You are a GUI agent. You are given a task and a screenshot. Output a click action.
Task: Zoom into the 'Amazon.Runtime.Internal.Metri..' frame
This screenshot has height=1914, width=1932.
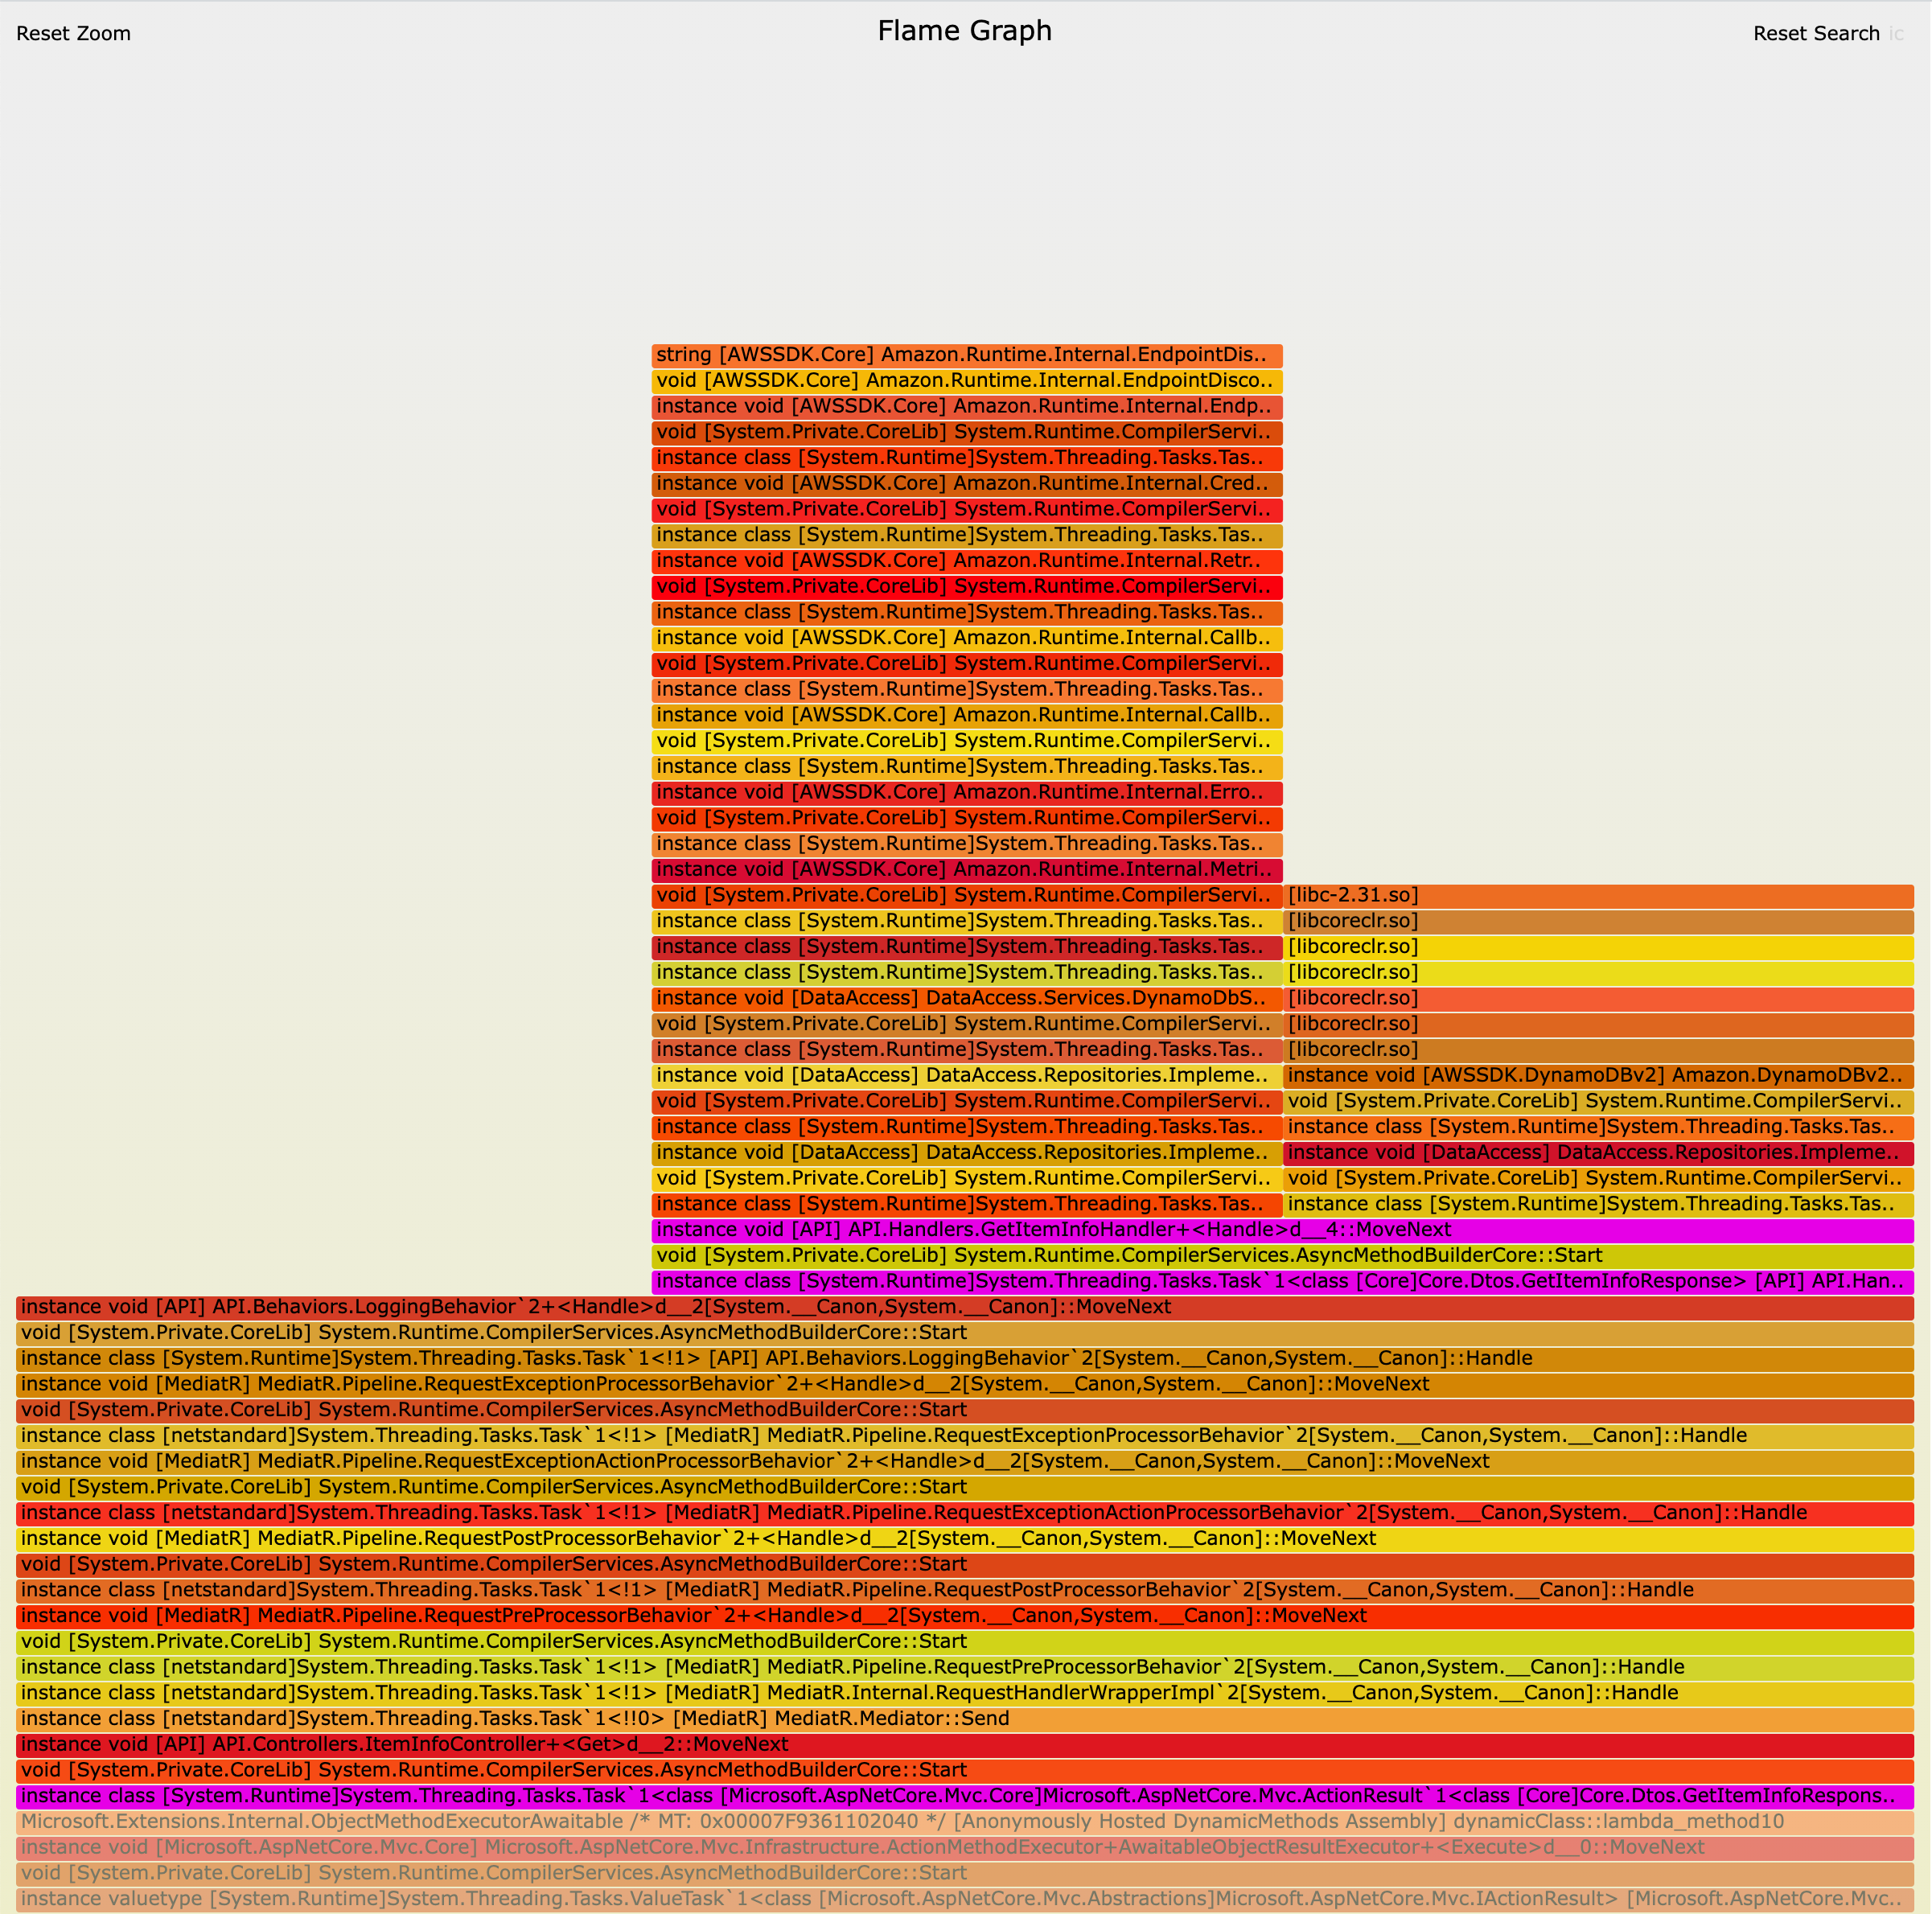point(967,870)
